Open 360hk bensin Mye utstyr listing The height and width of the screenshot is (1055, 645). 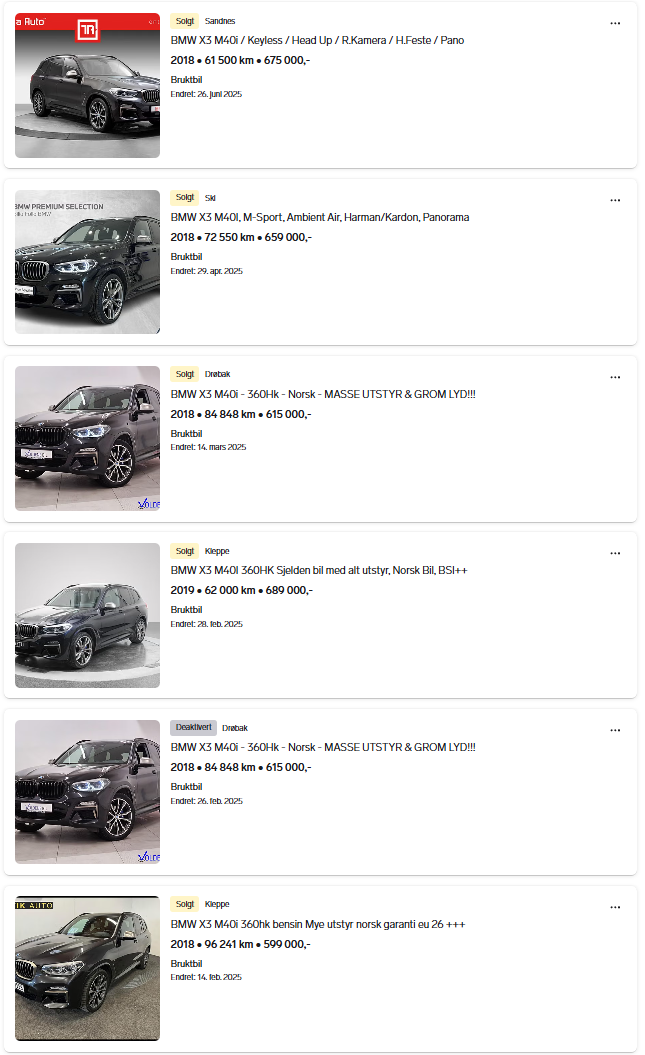tap(318, 925)
